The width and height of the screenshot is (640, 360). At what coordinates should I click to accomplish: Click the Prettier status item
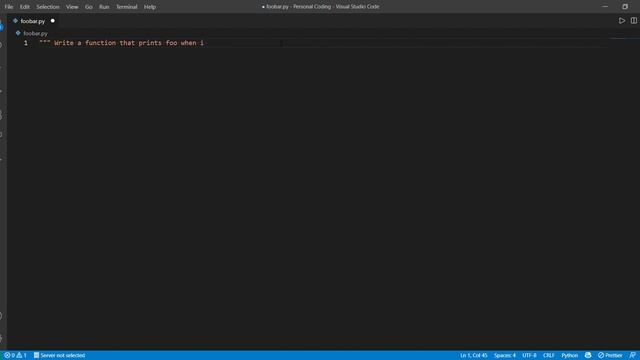click(610, 355)
